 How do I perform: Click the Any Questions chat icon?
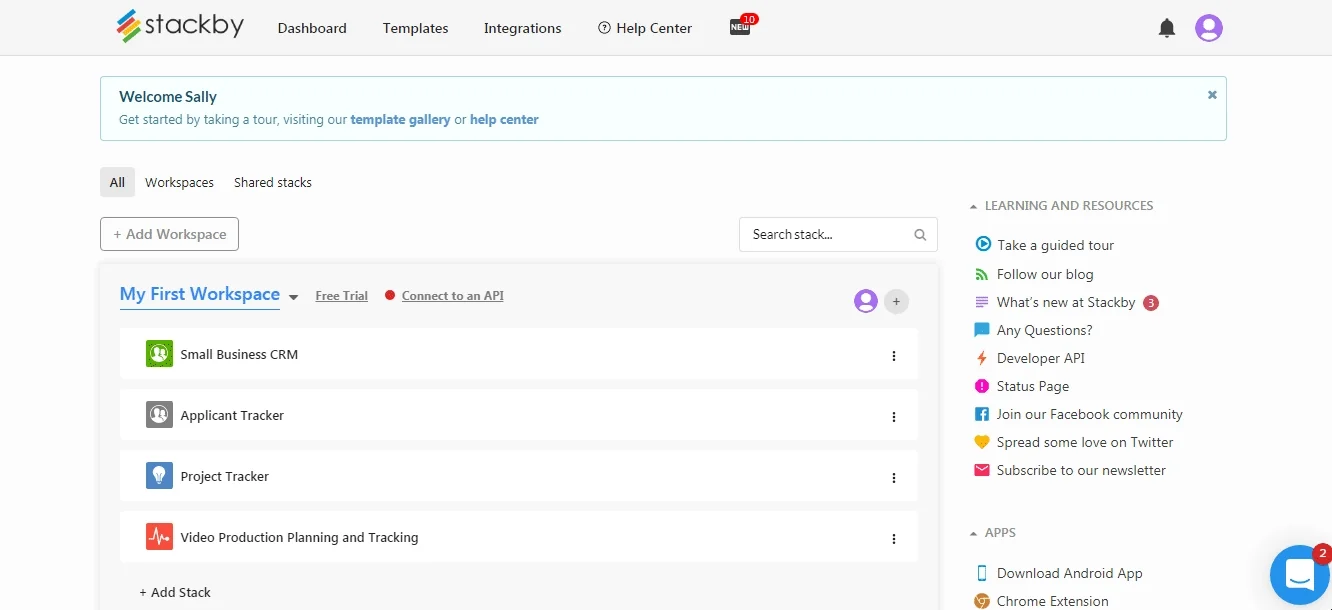click(982, 330)
